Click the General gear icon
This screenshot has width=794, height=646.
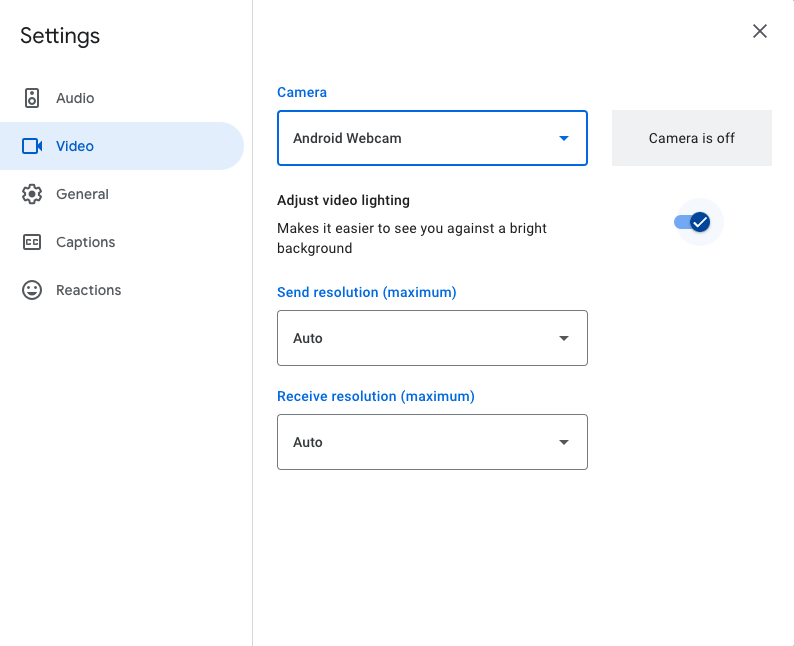point(32,194)
